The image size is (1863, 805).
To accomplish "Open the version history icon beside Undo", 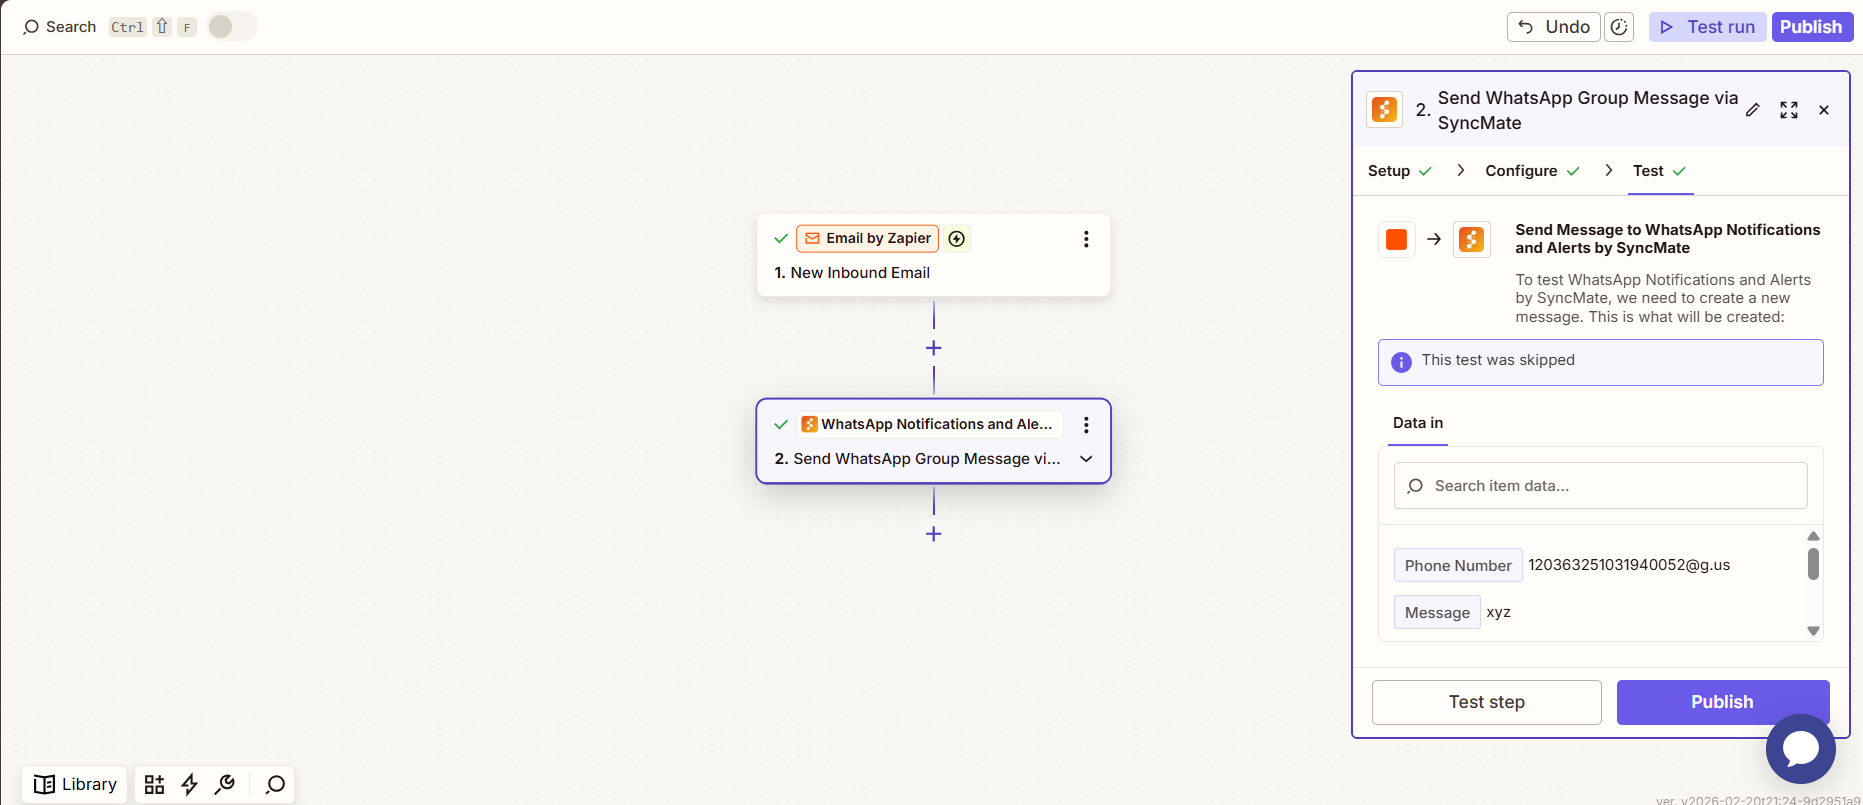I will click(1619, 27).
